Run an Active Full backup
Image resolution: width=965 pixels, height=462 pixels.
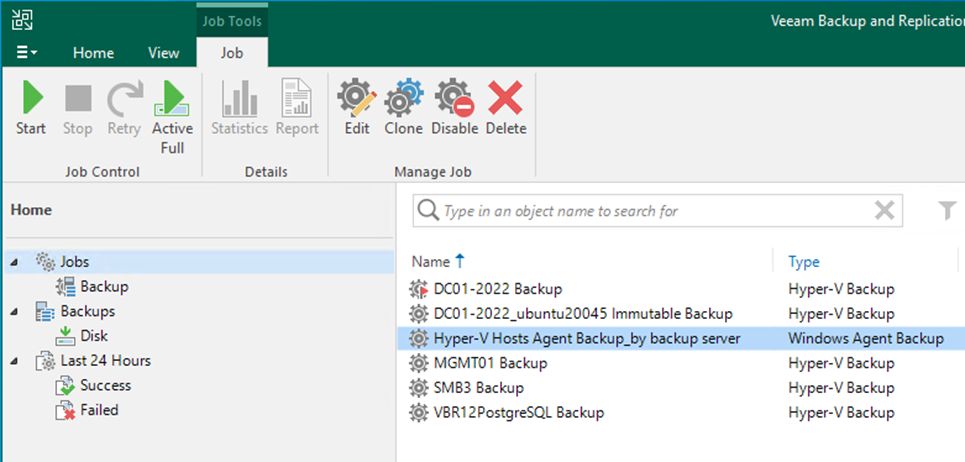172,118
